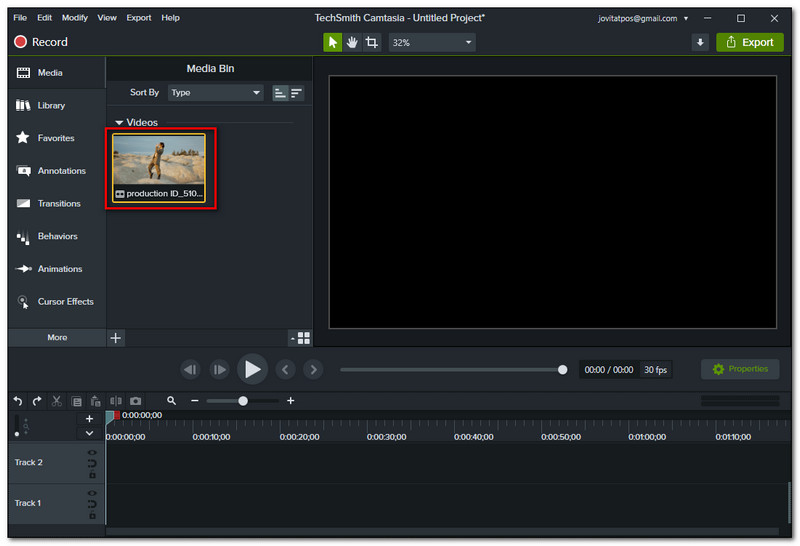Open the Modify menu
The image size is (800, 546).
click(x=74, y=18)
